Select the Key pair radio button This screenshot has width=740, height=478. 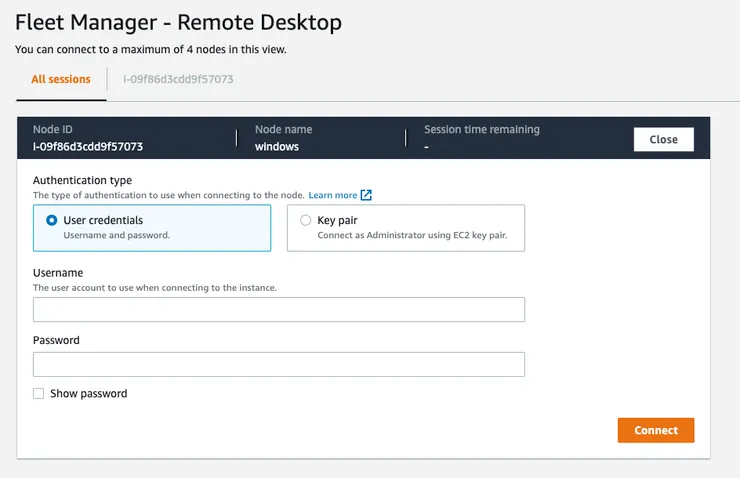click(305, 220)
